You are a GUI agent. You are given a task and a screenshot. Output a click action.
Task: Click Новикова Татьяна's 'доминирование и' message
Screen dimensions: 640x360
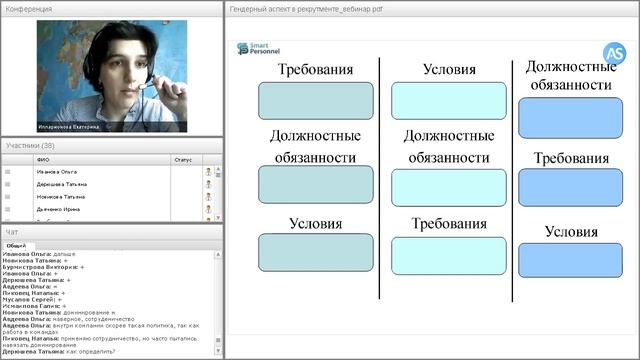tap(59, 313)
